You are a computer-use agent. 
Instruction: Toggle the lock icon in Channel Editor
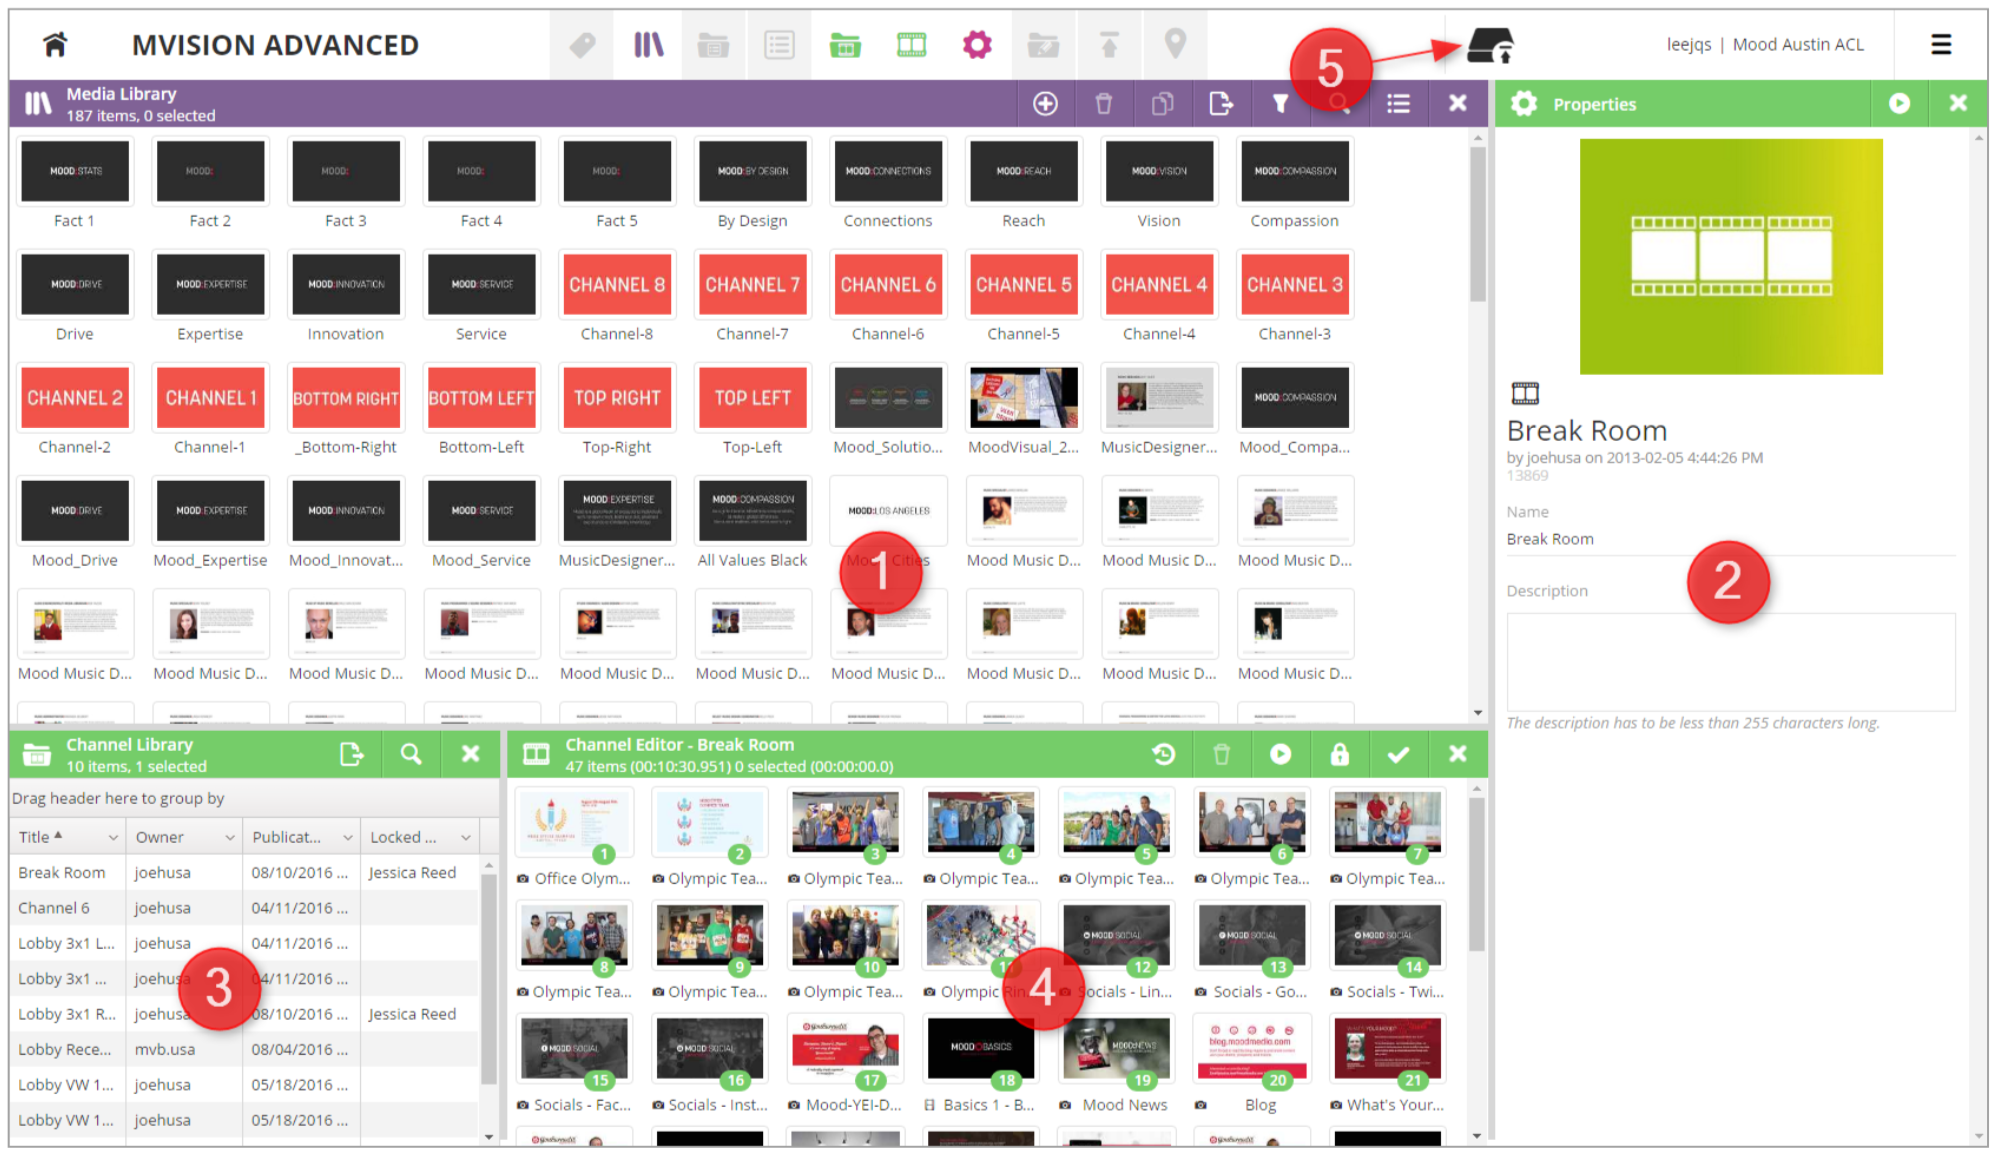(1339, 754)
